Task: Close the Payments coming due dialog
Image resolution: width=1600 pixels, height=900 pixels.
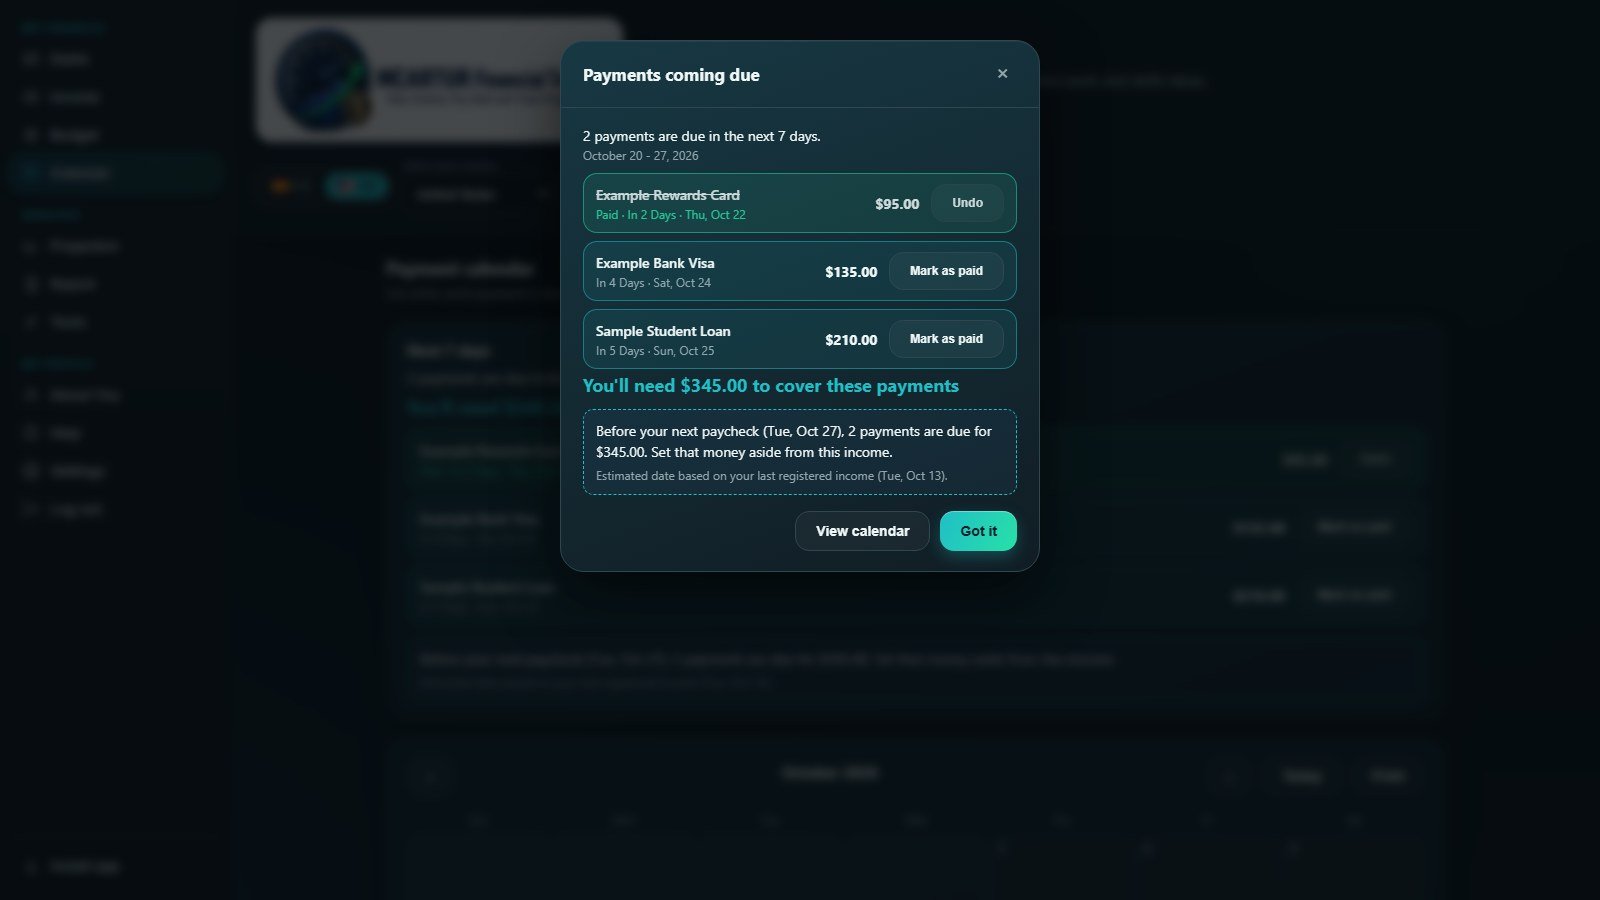Action: pos(1002,74)
